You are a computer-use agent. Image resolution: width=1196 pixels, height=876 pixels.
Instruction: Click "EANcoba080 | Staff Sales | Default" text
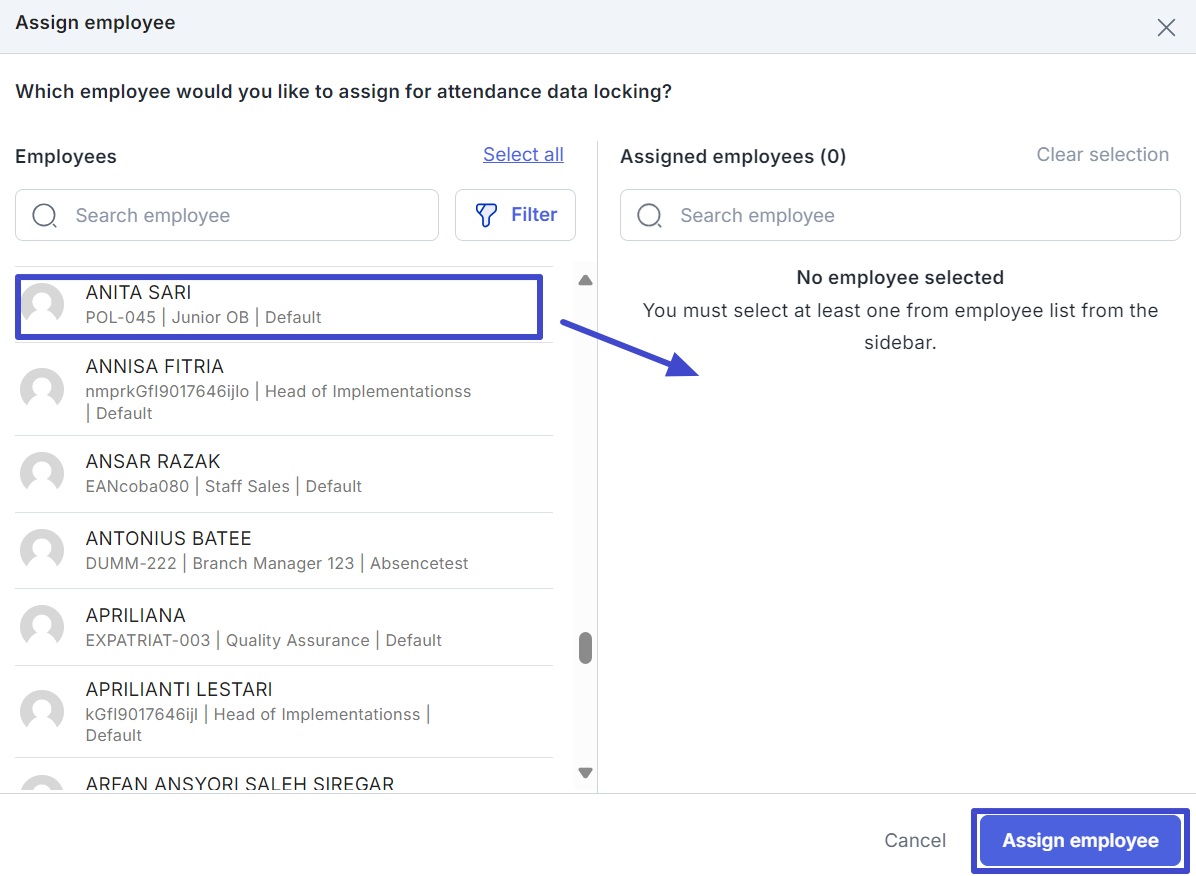tap(223, 487)
